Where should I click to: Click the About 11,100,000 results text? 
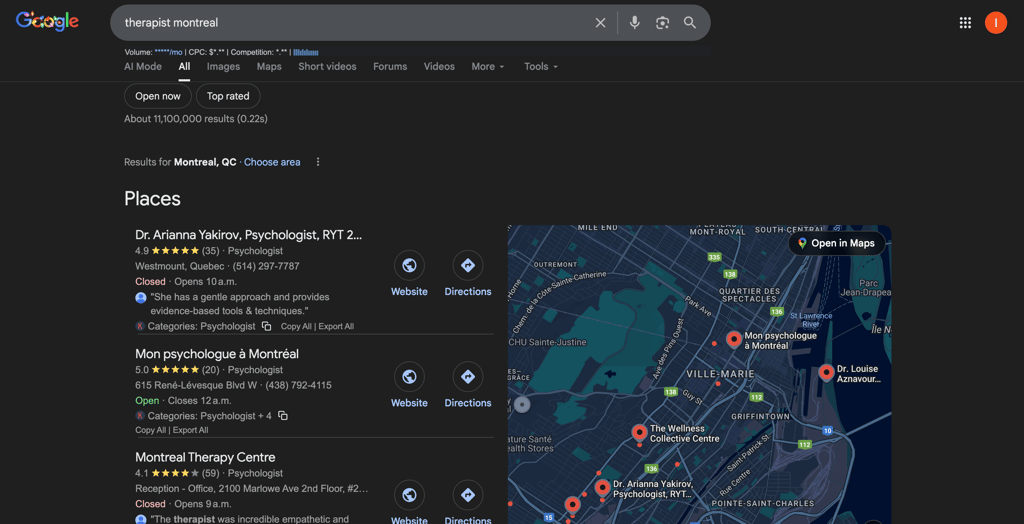click(196, 119)
